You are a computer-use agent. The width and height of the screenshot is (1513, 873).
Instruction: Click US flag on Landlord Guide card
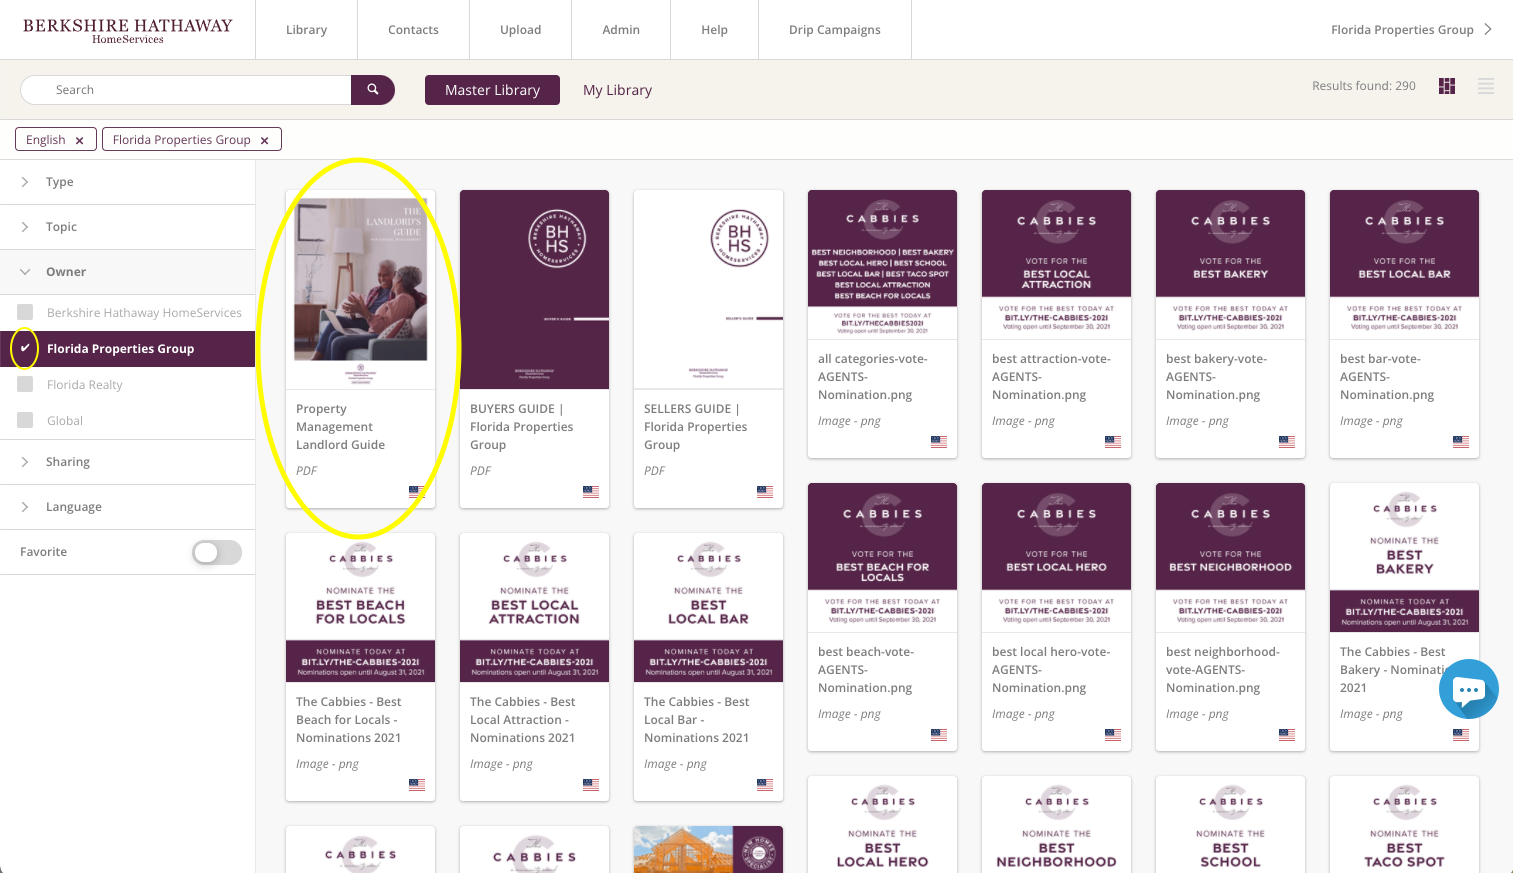point(417,491)
